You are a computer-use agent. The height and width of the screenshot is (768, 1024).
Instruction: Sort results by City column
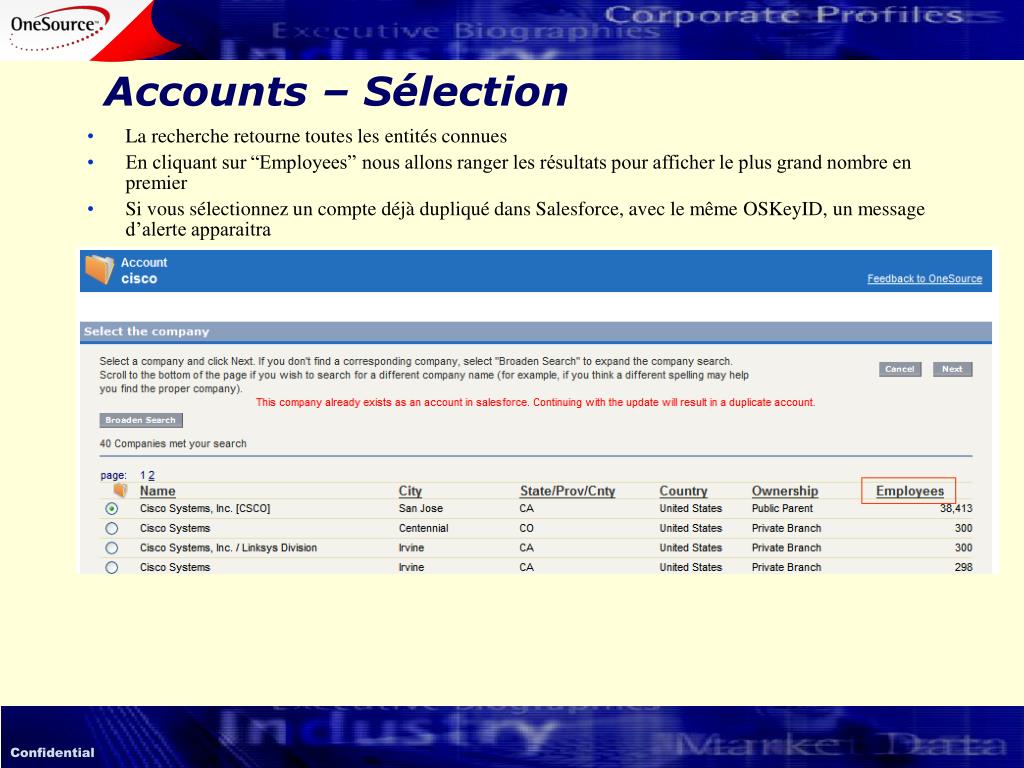pyautogui.click(x=410, y=491)
